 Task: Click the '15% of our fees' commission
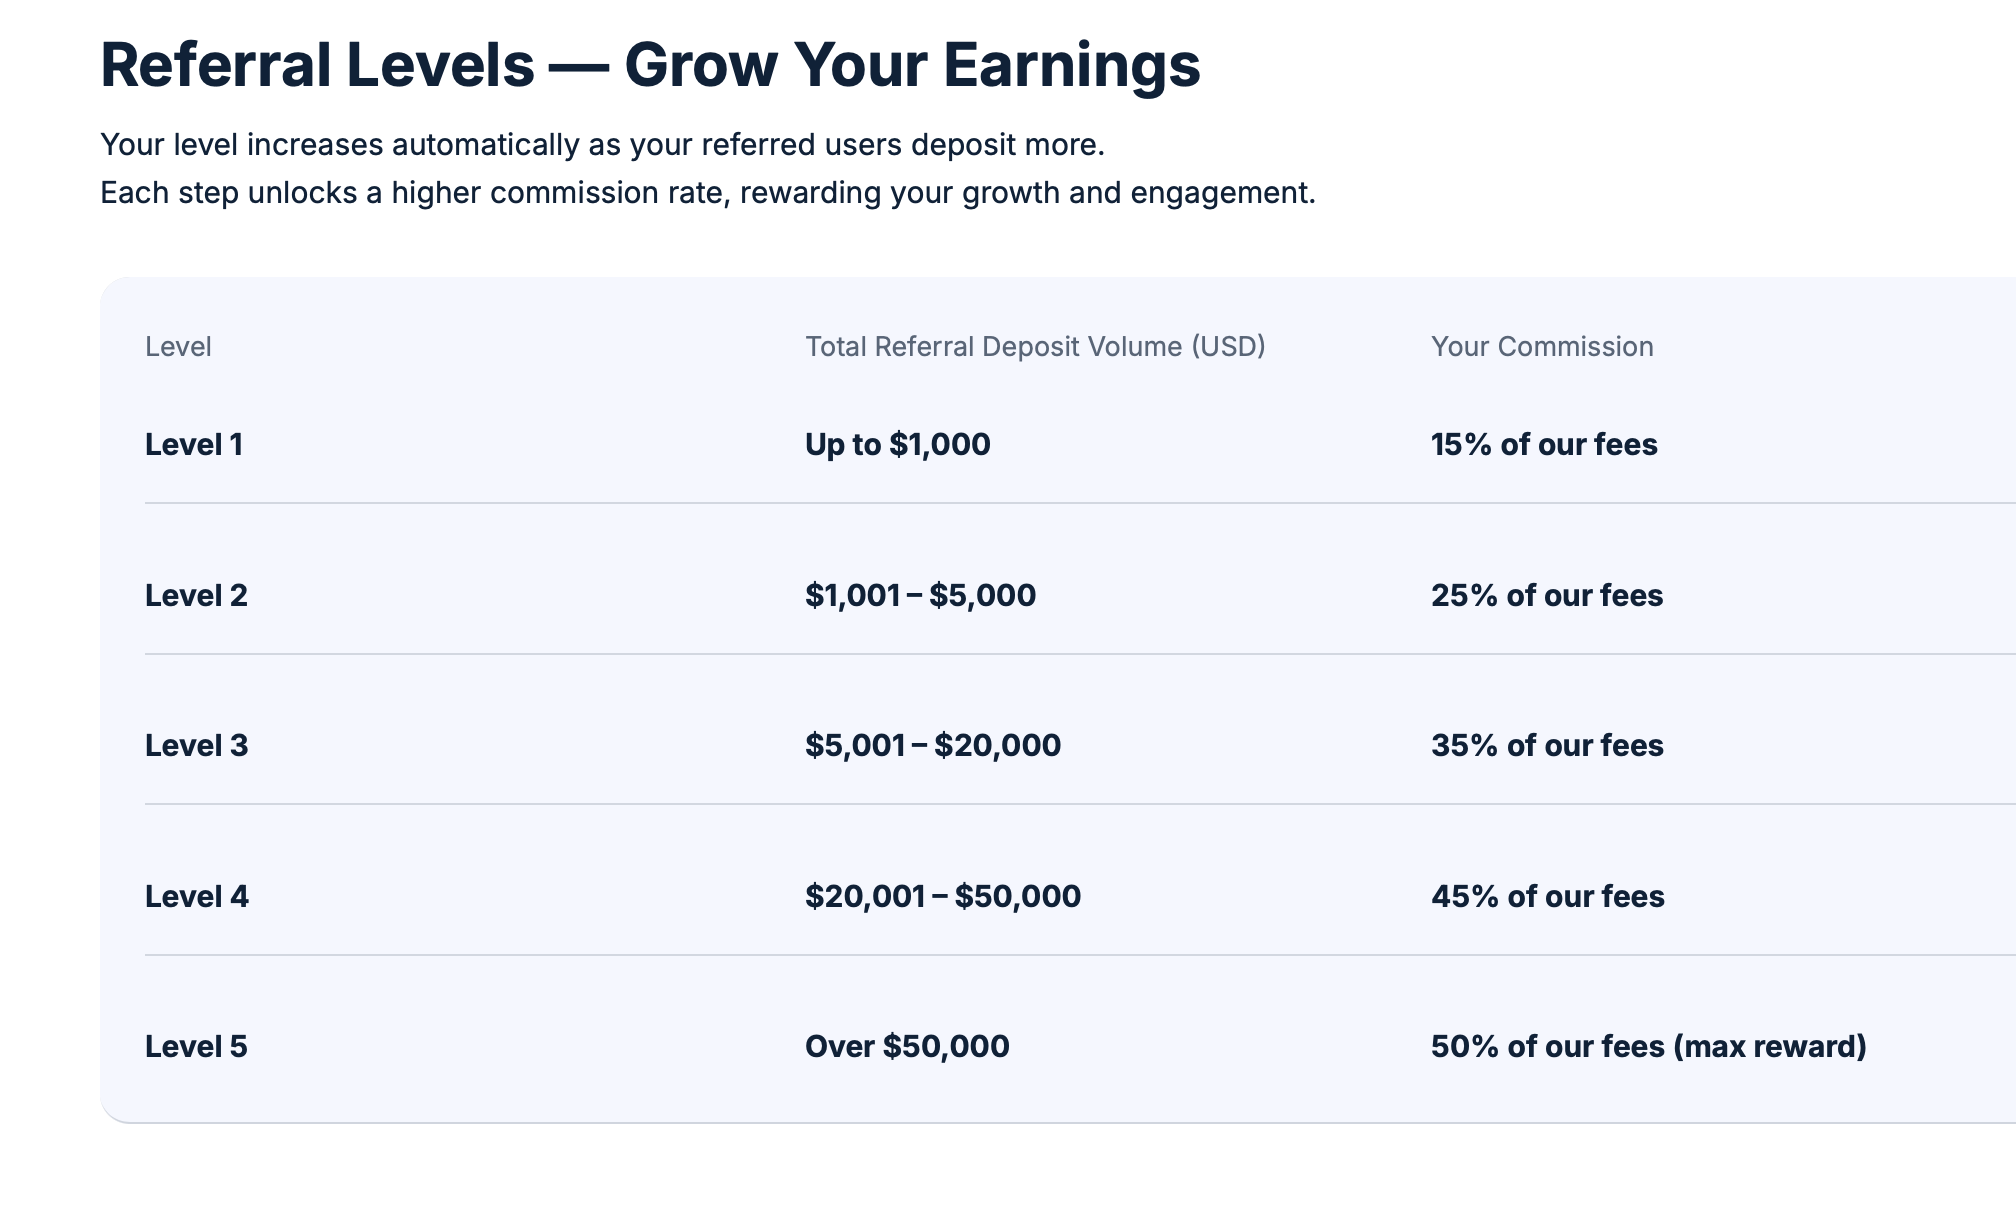pos(1544,445)
